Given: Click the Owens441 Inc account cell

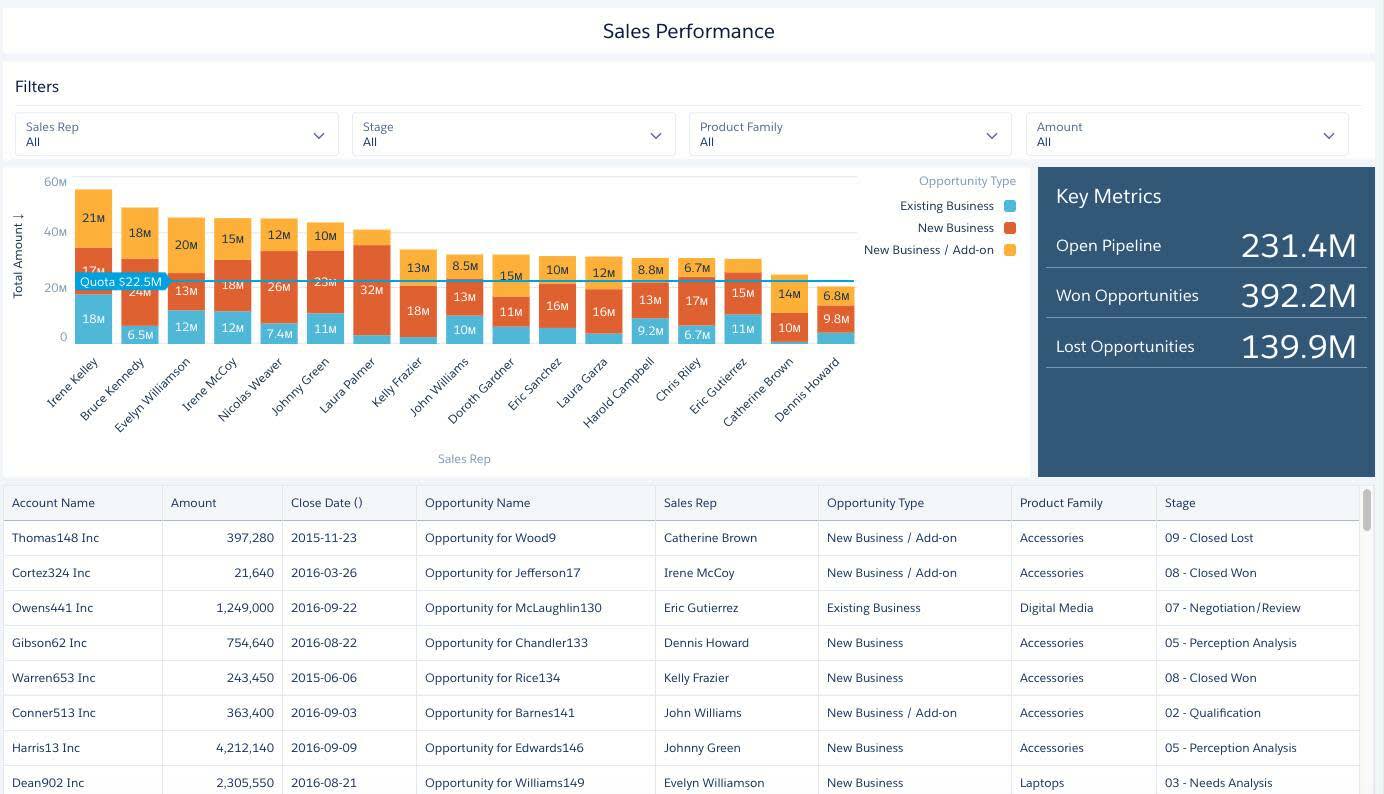Looking at the screenshot, I should point(83,608).
